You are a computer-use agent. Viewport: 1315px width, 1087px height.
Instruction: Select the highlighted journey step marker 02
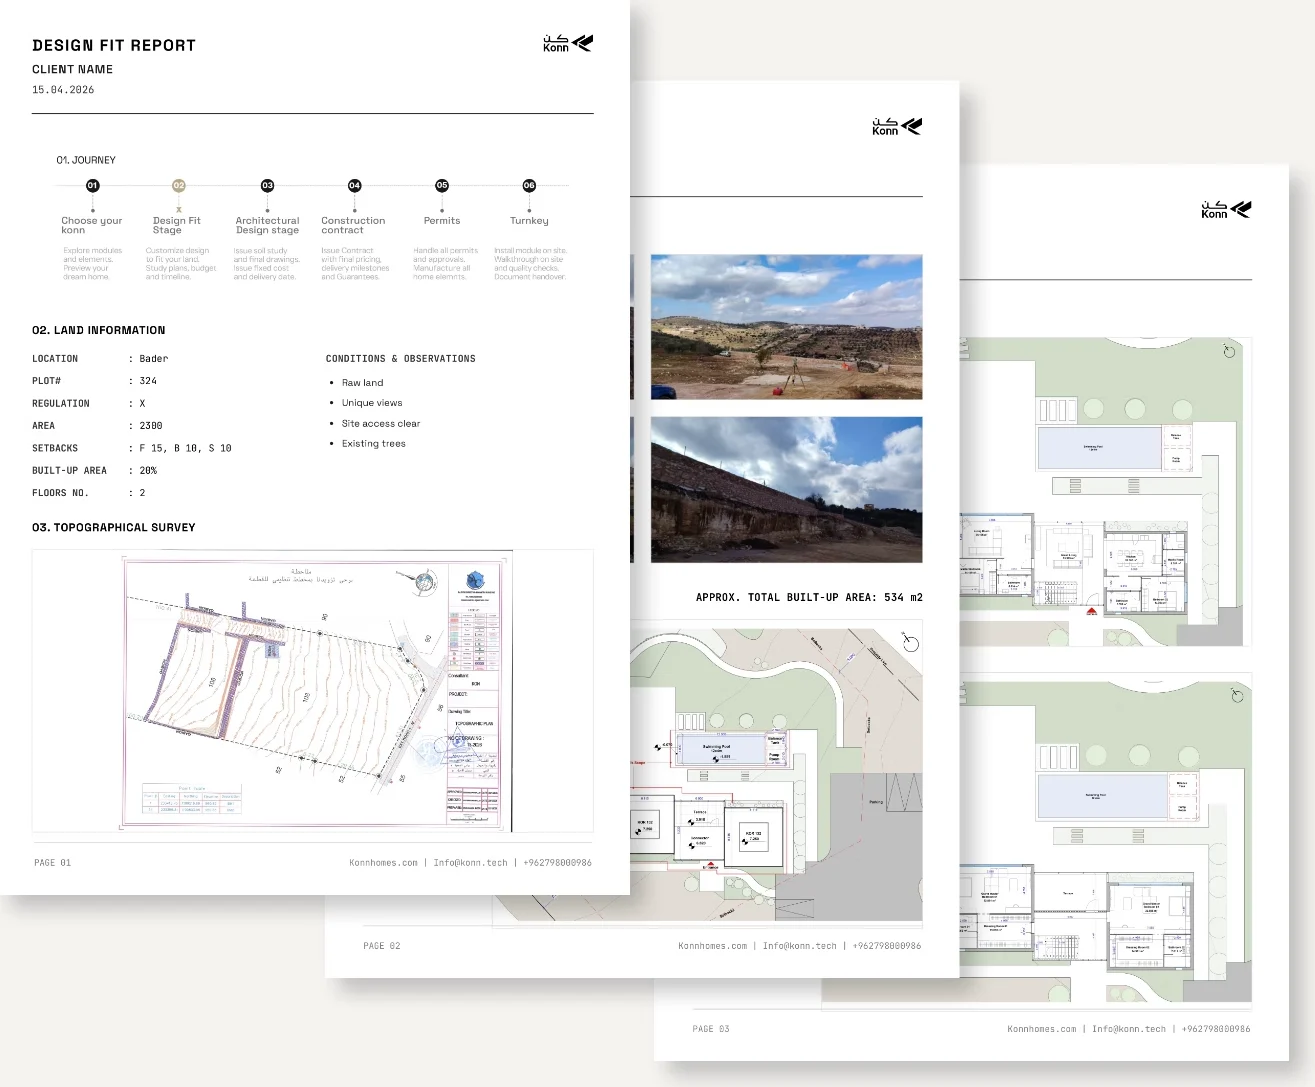[x=179, y=185]
